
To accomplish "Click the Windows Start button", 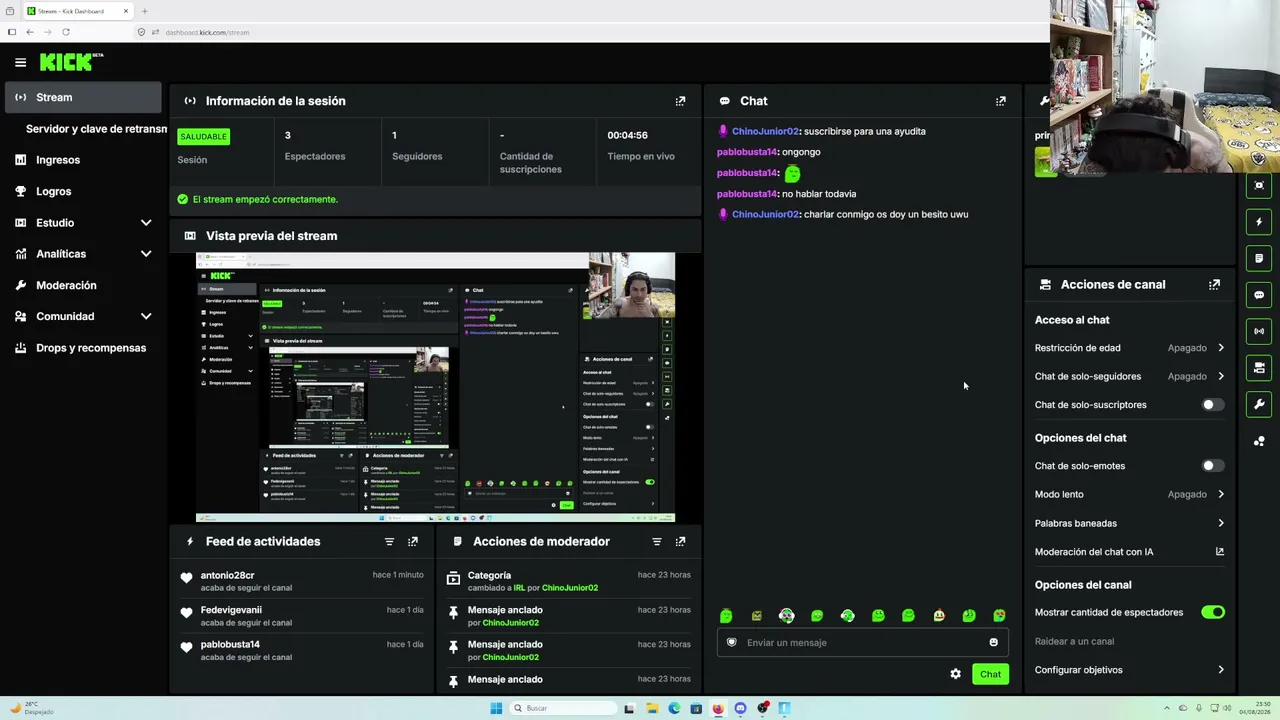I will click(496, 708).
